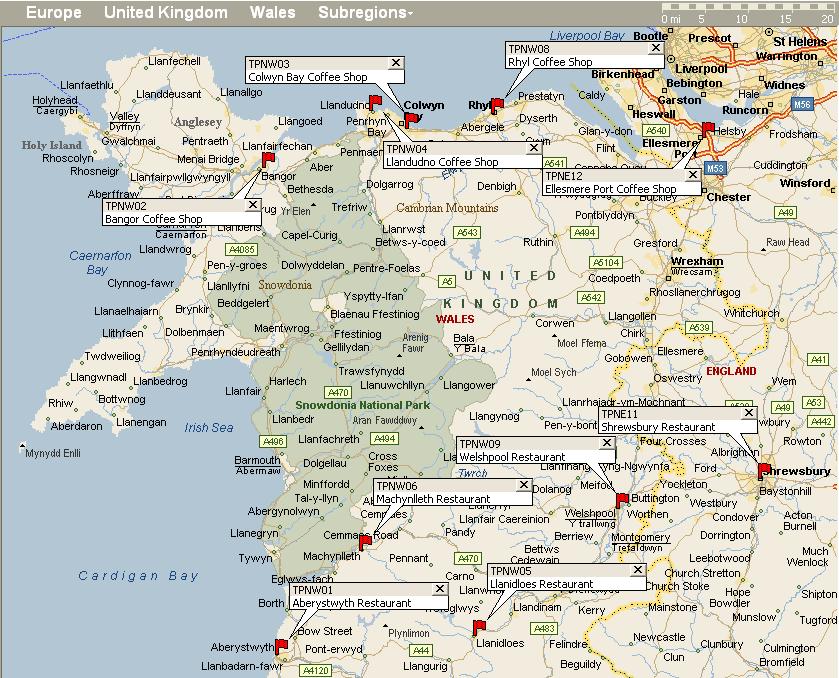Navigate to Europe in the breadcrumb

(54, 13)
